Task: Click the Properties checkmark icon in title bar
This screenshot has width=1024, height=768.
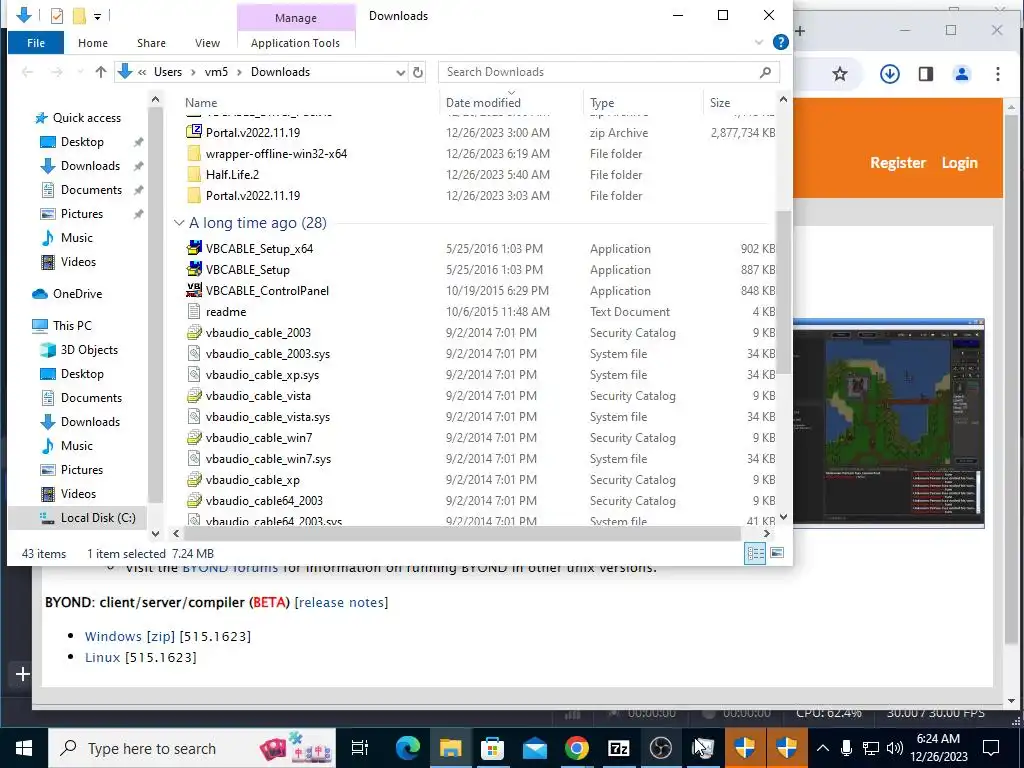Action: click(57, 16)
